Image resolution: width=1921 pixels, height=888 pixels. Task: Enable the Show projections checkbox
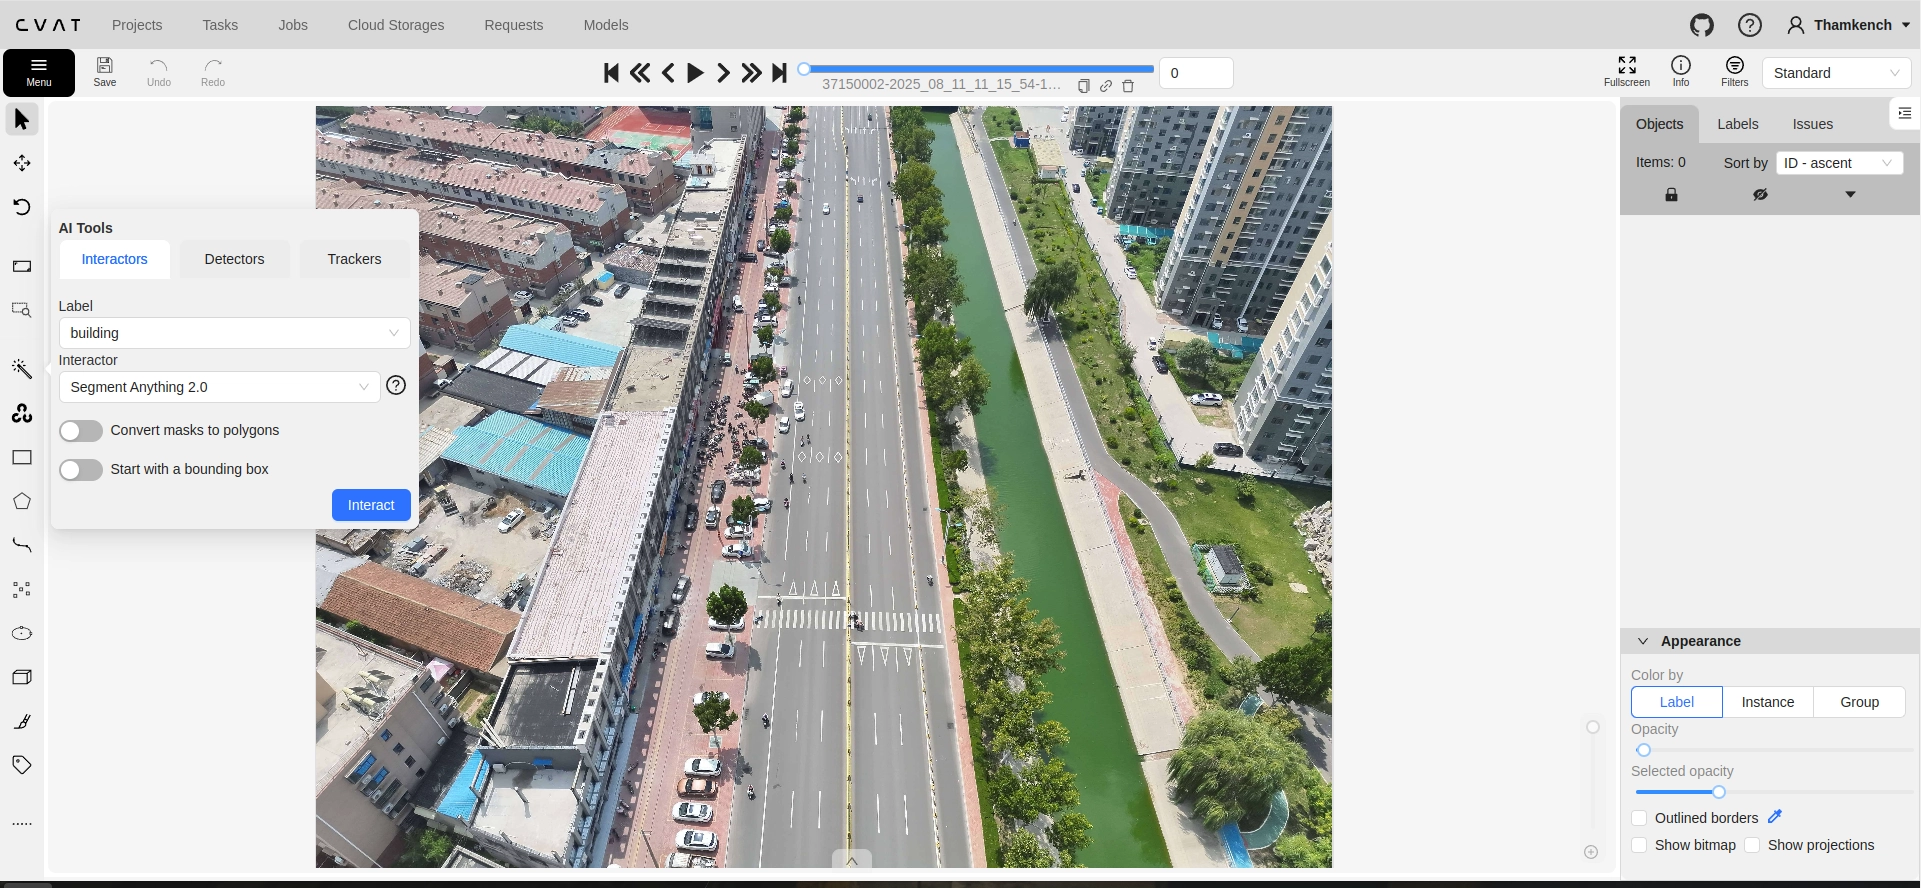click(1752, 845)
